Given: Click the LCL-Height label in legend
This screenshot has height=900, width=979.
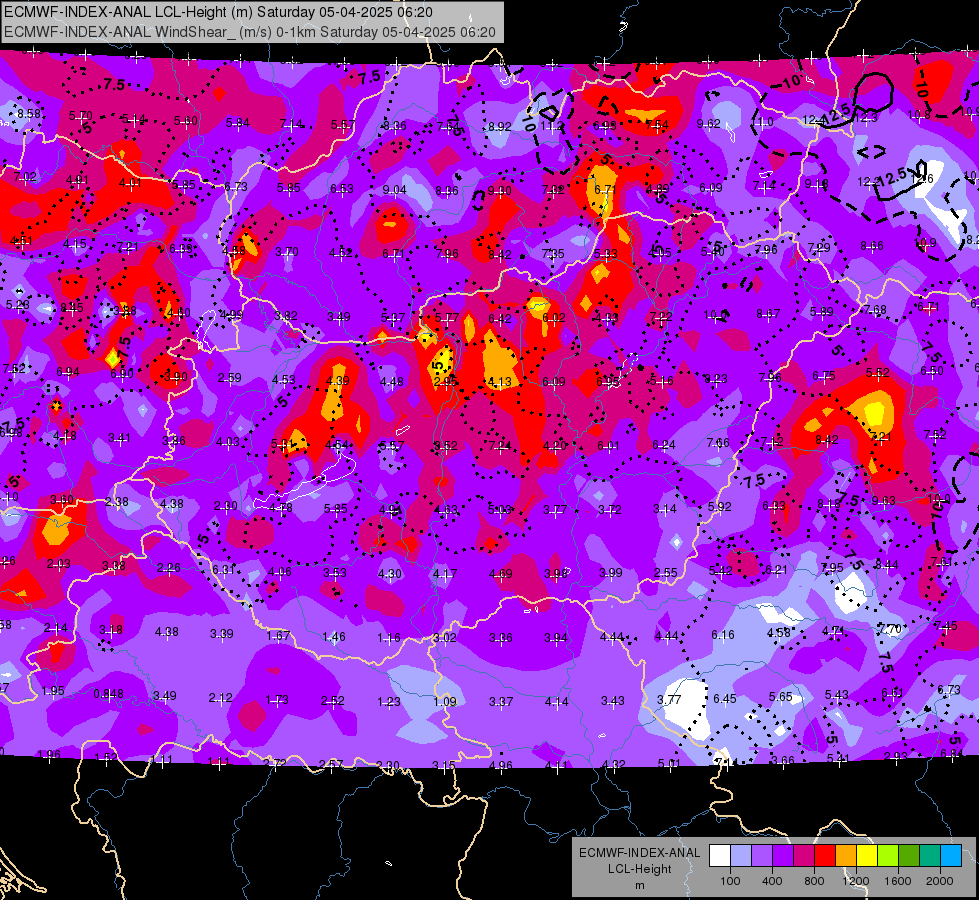Looking at the screenshot, I should coord(639,869).
